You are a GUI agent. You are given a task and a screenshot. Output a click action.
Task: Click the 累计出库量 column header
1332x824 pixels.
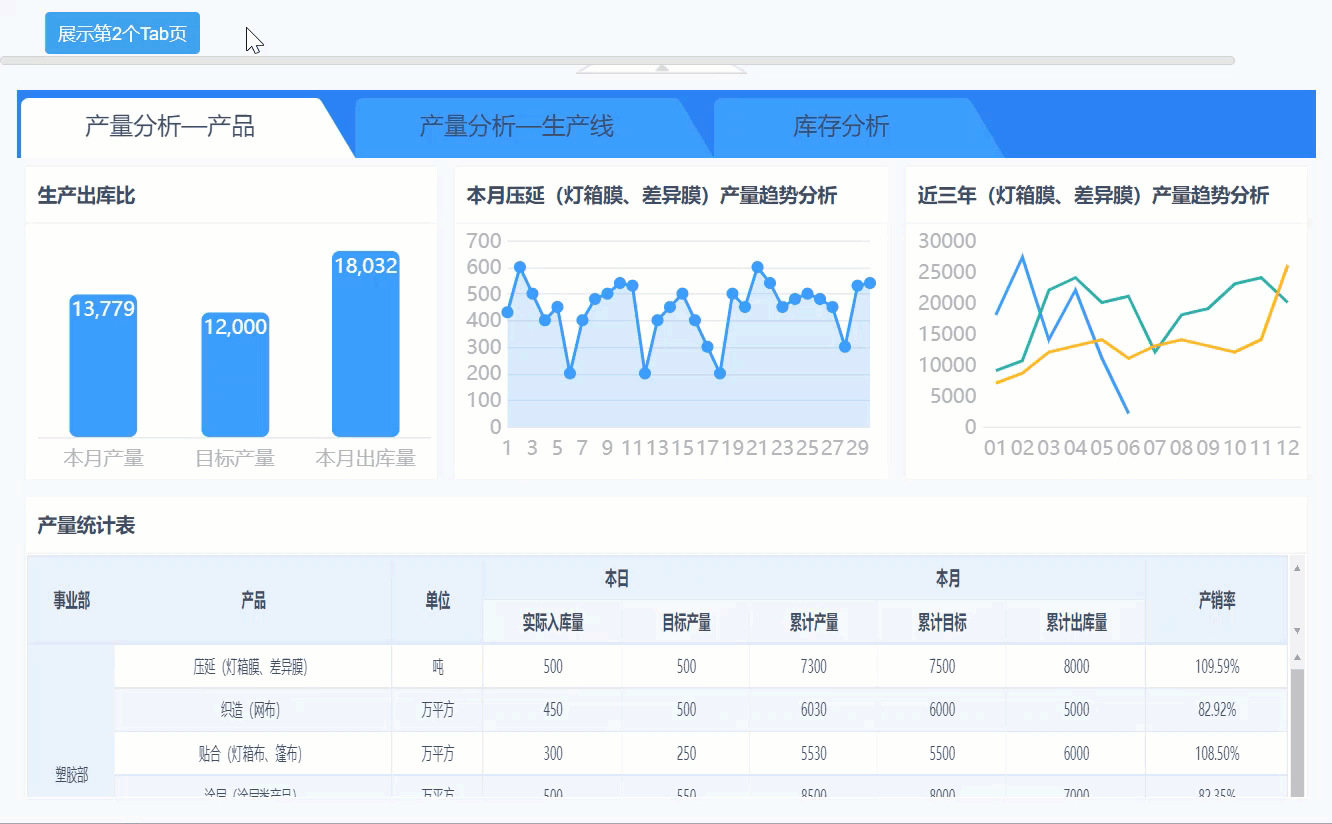coord(1076,622)
